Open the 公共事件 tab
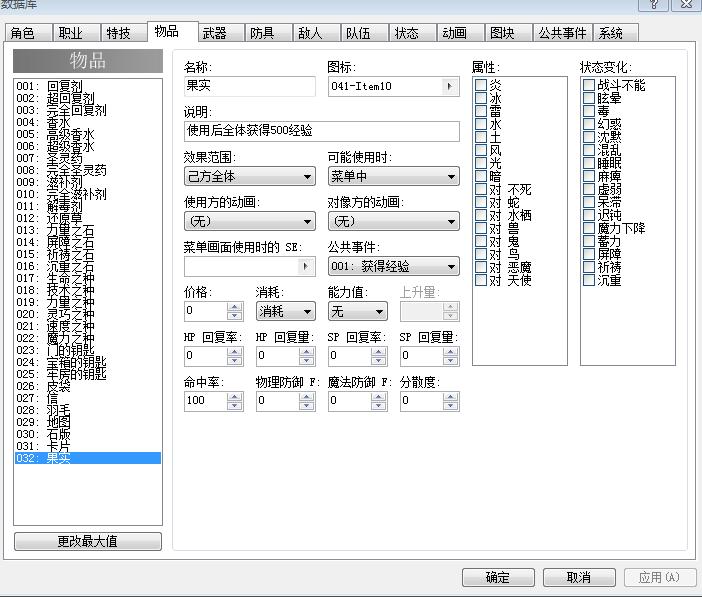Viewport: 702px width, 597px height. (562, 33)
